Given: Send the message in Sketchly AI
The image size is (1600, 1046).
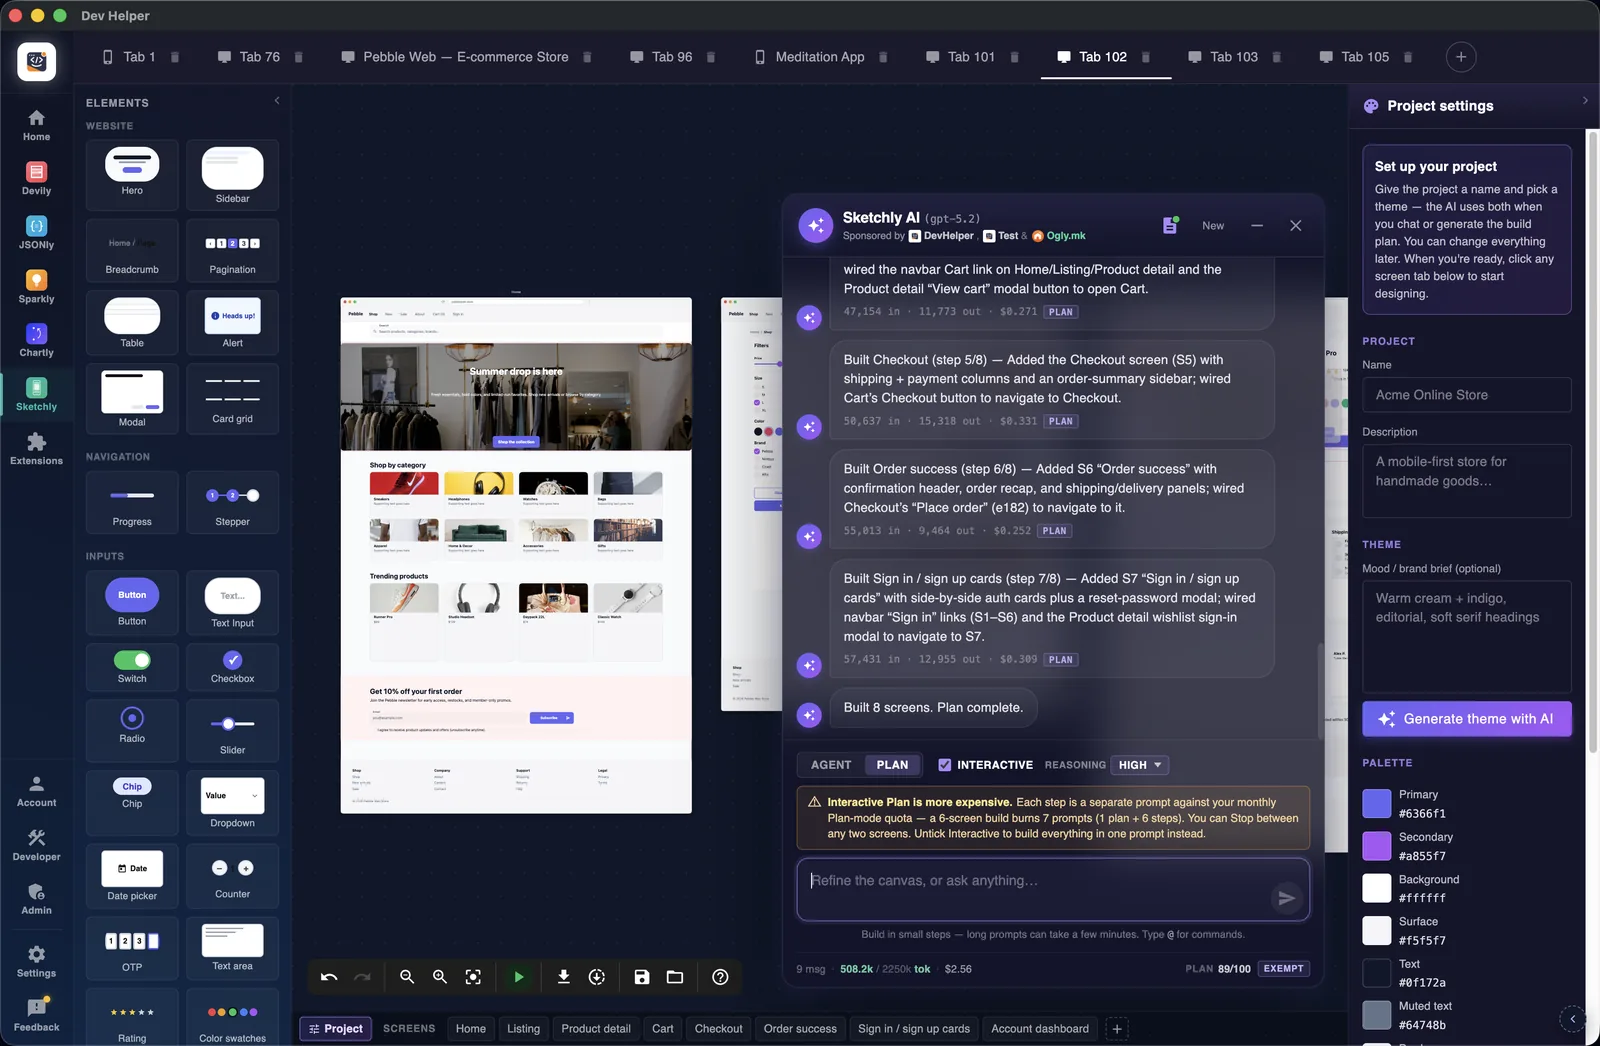Looking at the screenshot, I should tap(1286, 898).
